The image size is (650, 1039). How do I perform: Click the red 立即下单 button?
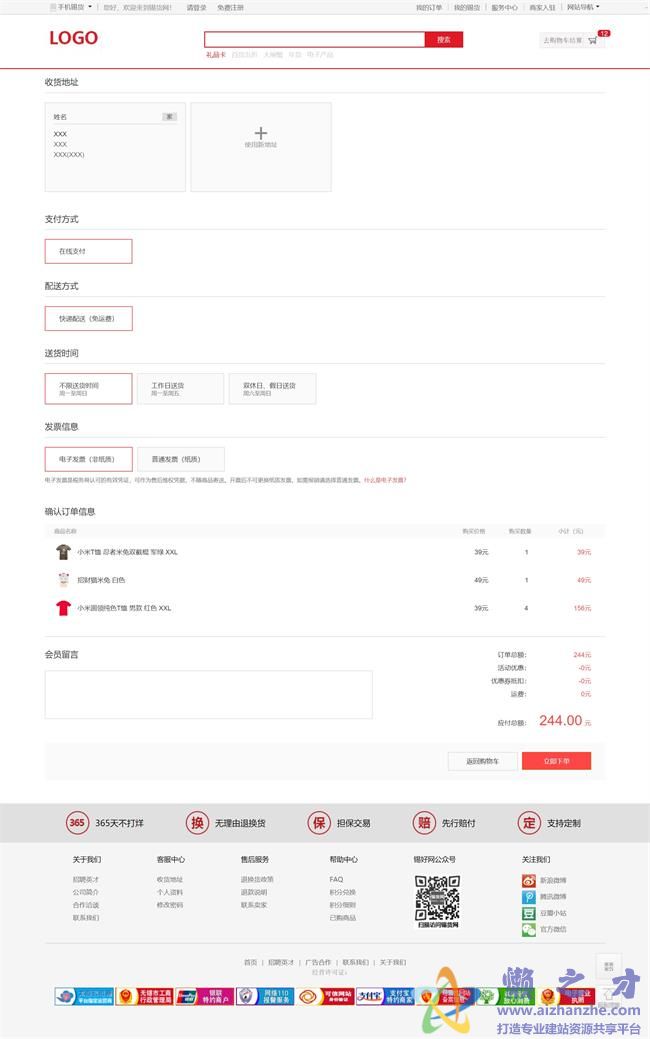556,761
